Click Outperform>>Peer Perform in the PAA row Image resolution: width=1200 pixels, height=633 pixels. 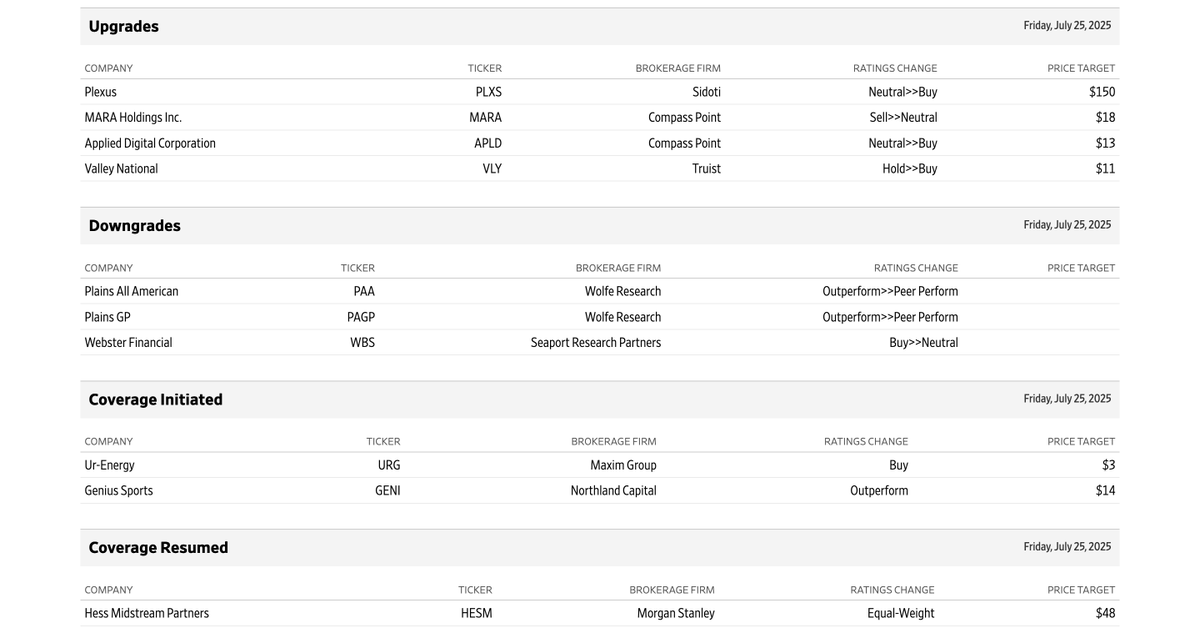pyautogui.click(x=890, y=292)
